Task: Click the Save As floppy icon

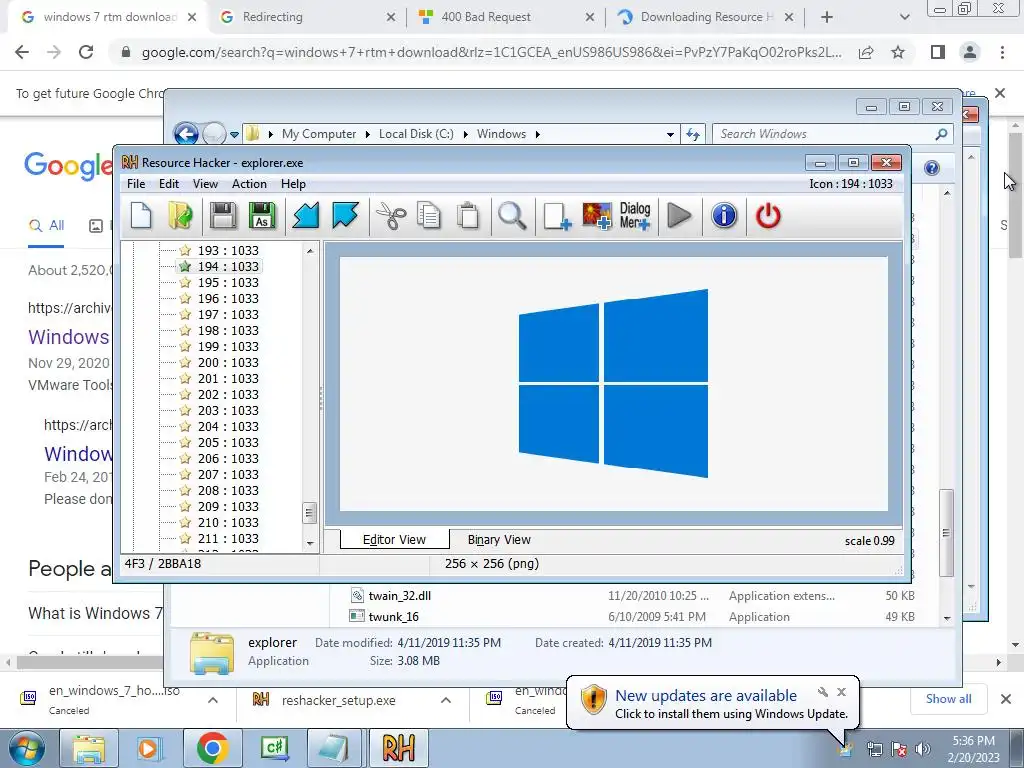Action: (x=262, y=216)
